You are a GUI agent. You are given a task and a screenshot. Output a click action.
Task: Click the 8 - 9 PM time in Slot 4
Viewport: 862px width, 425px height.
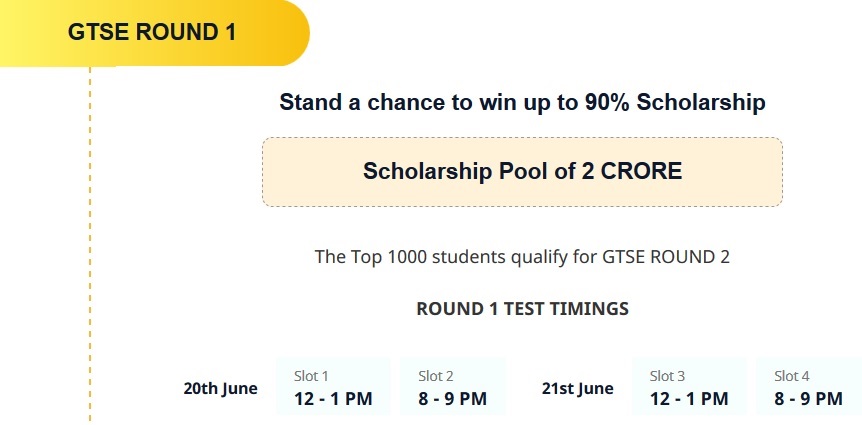809,399
